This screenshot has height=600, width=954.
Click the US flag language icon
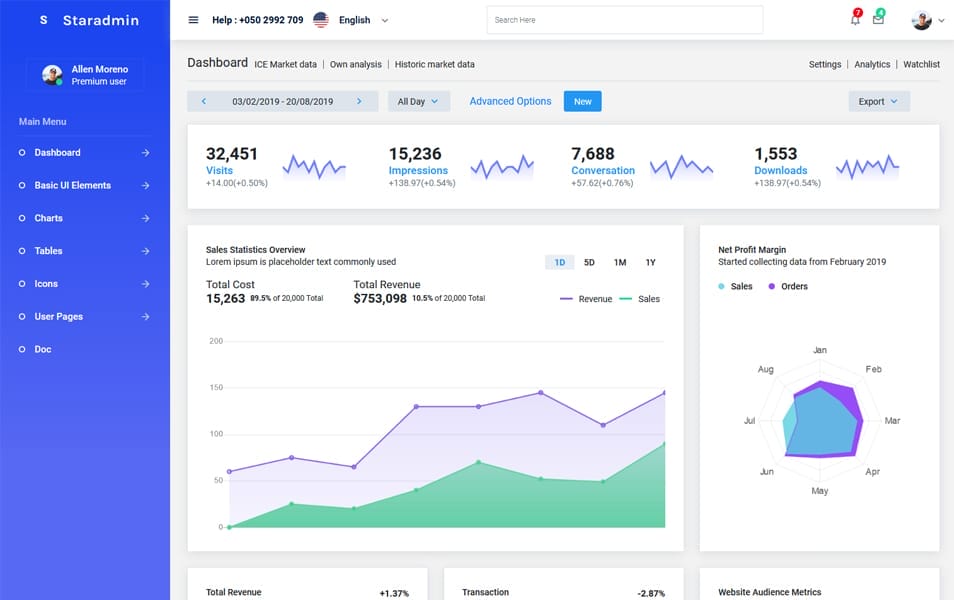pyautogui.click(x=319, y=19)
